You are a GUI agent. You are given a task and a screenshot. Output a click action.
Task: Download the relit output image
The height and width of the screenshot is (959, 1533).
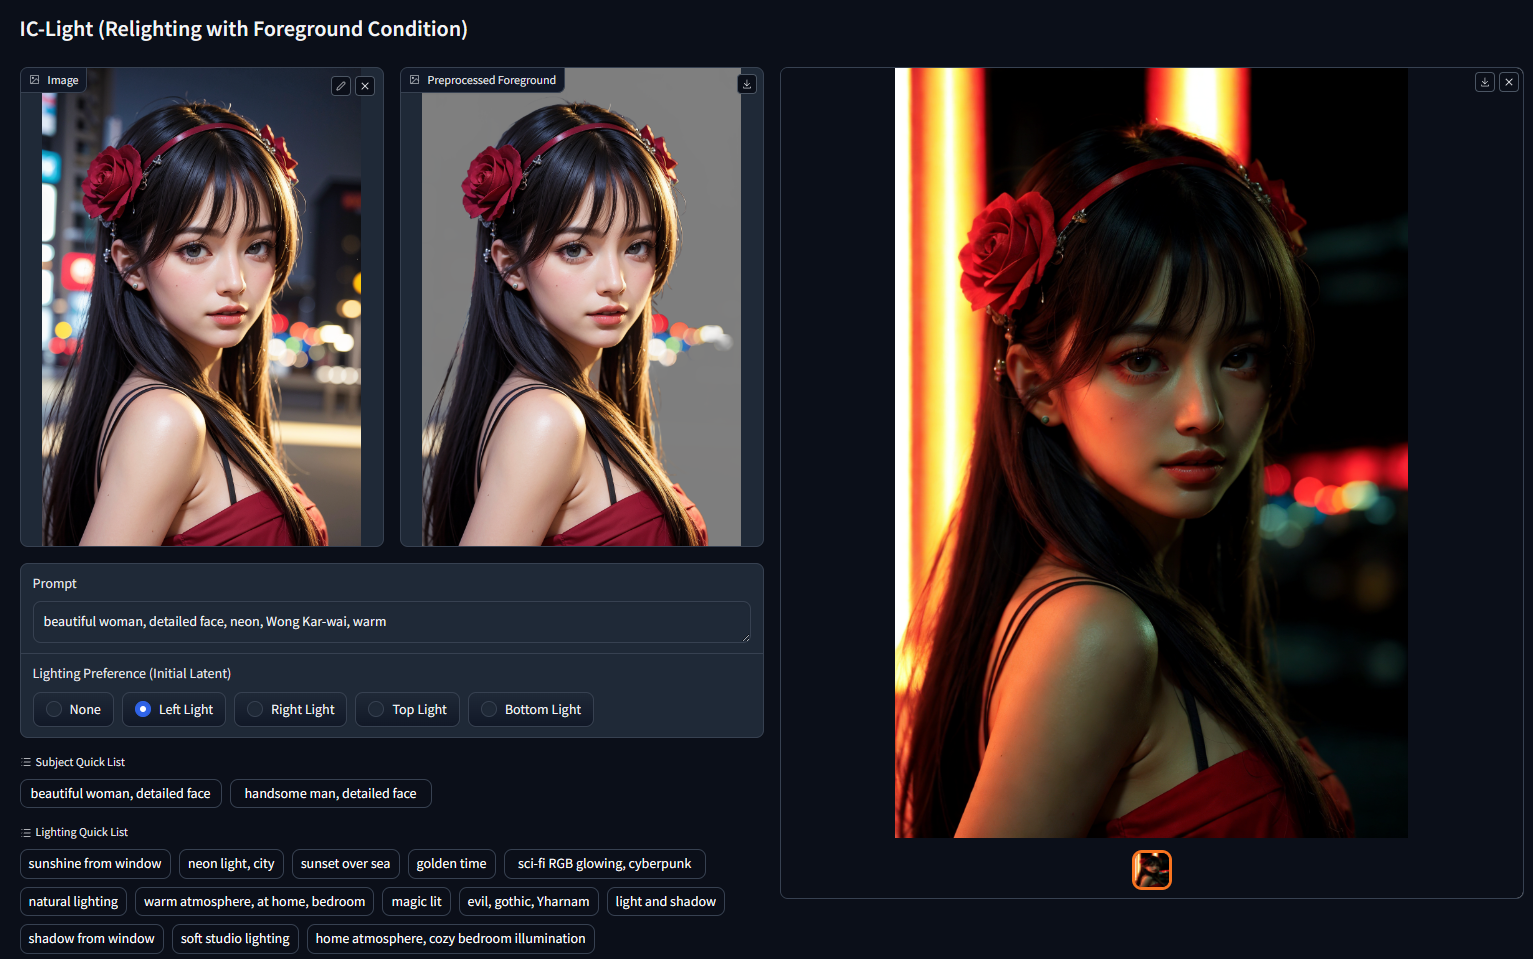click(x=1485, y=82)
